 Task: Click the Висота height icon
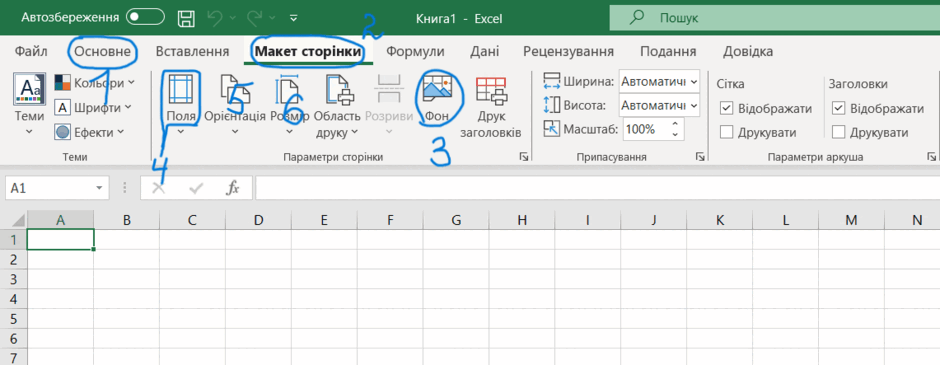tap(552, 106)
